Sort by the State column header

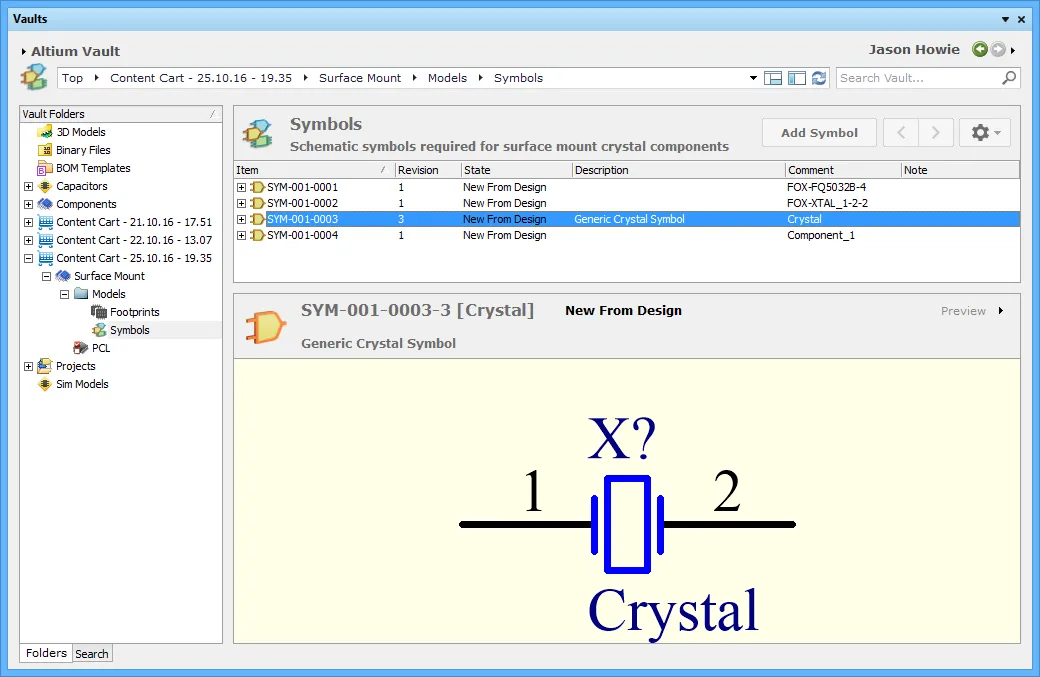(517, 170)
